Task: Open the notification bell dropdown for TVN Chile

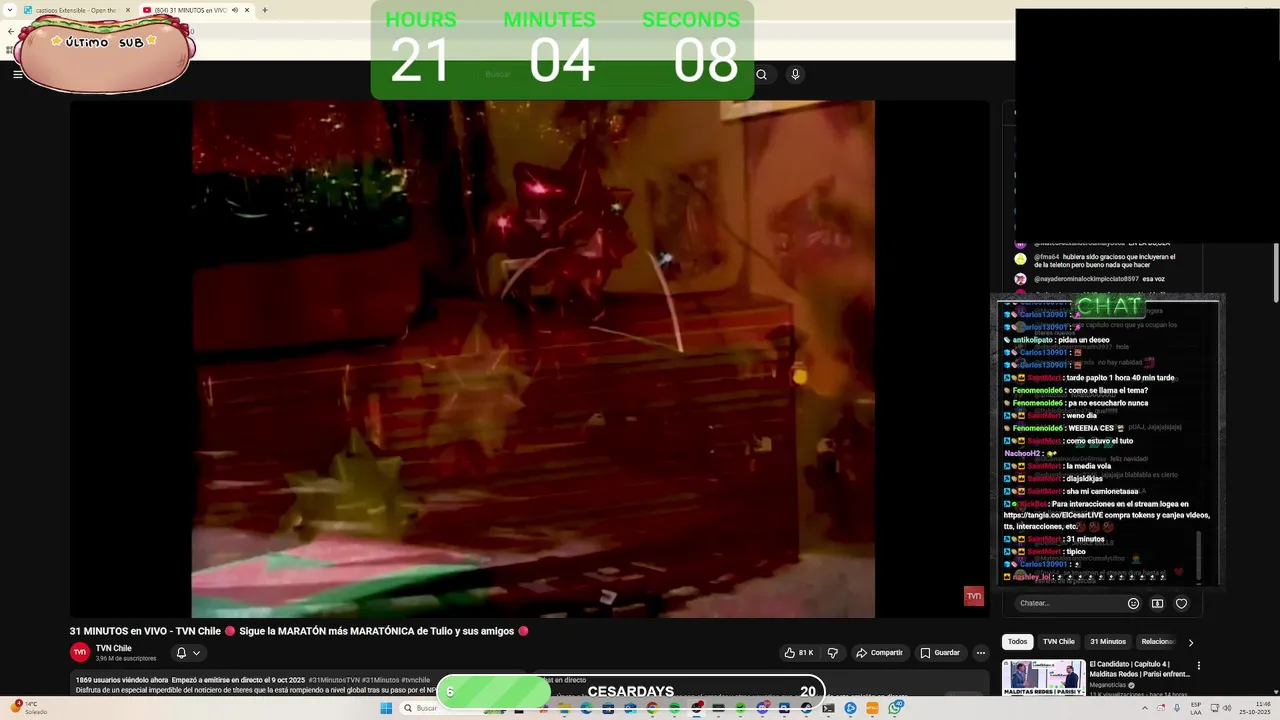Action: (188, 653)
